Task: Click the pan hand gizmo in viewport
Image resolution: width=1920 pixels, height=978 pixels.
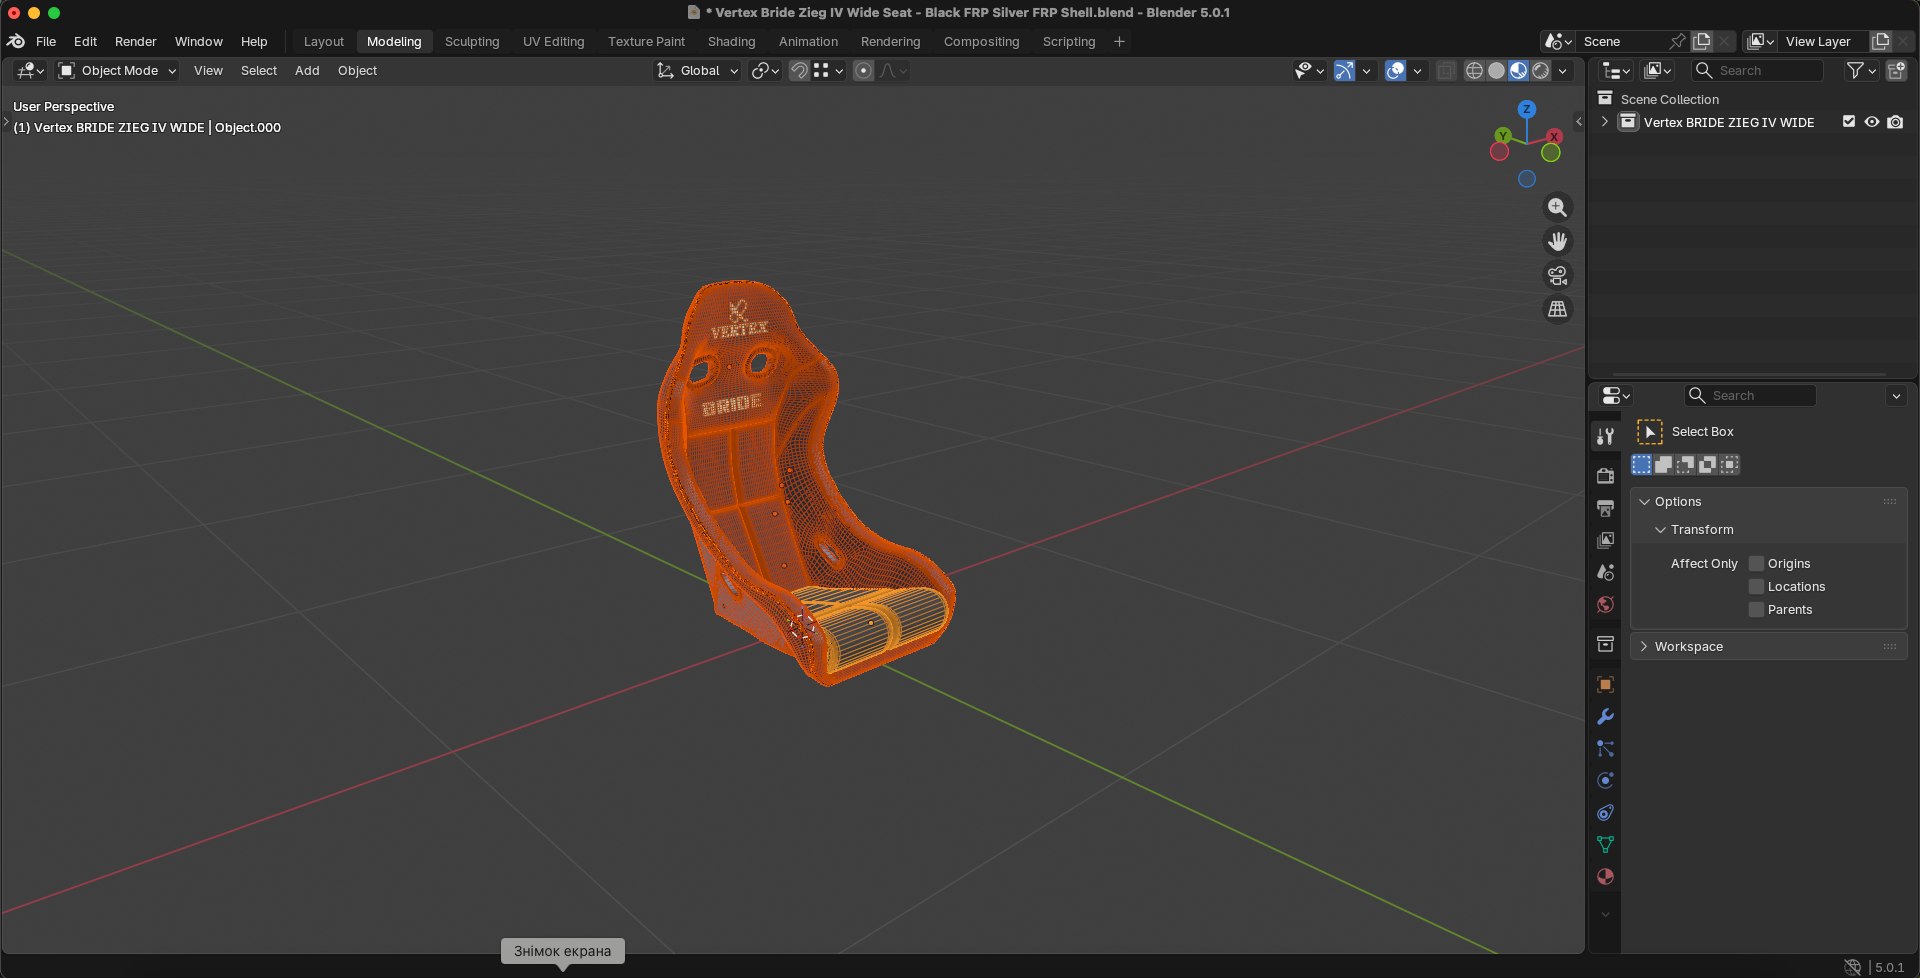Action: click(x=1557, y=241)
